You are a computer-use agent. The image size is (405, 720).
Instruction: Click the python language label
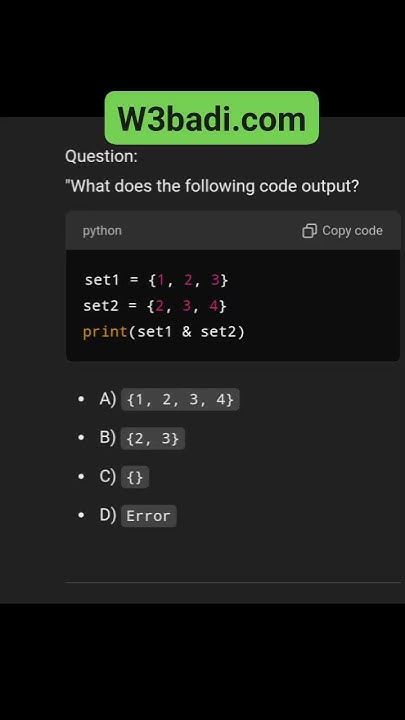pos(102,231)
